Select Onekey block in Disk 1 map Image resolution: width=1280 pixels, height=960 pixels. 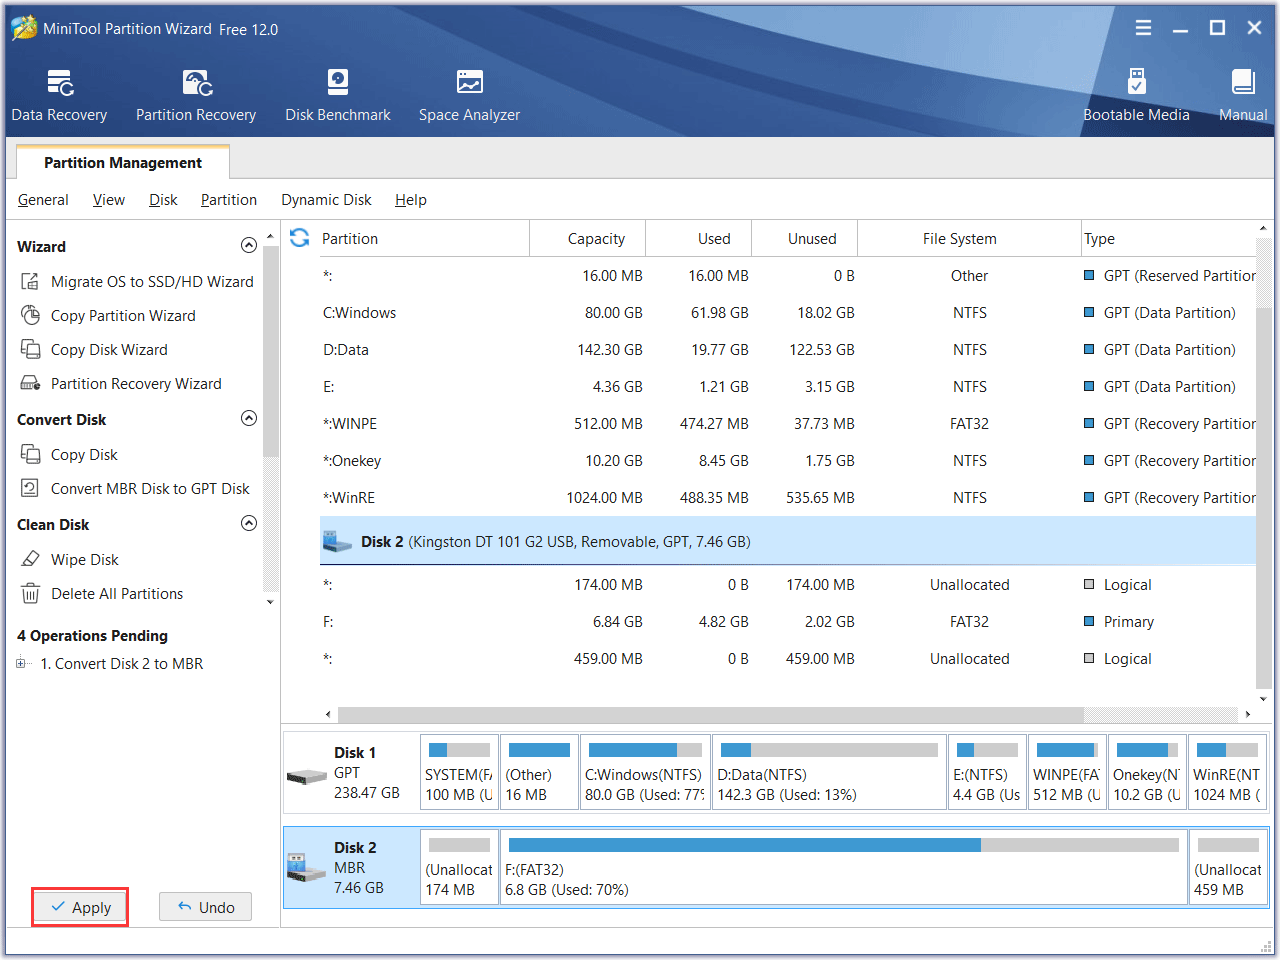click(1147, 772)
